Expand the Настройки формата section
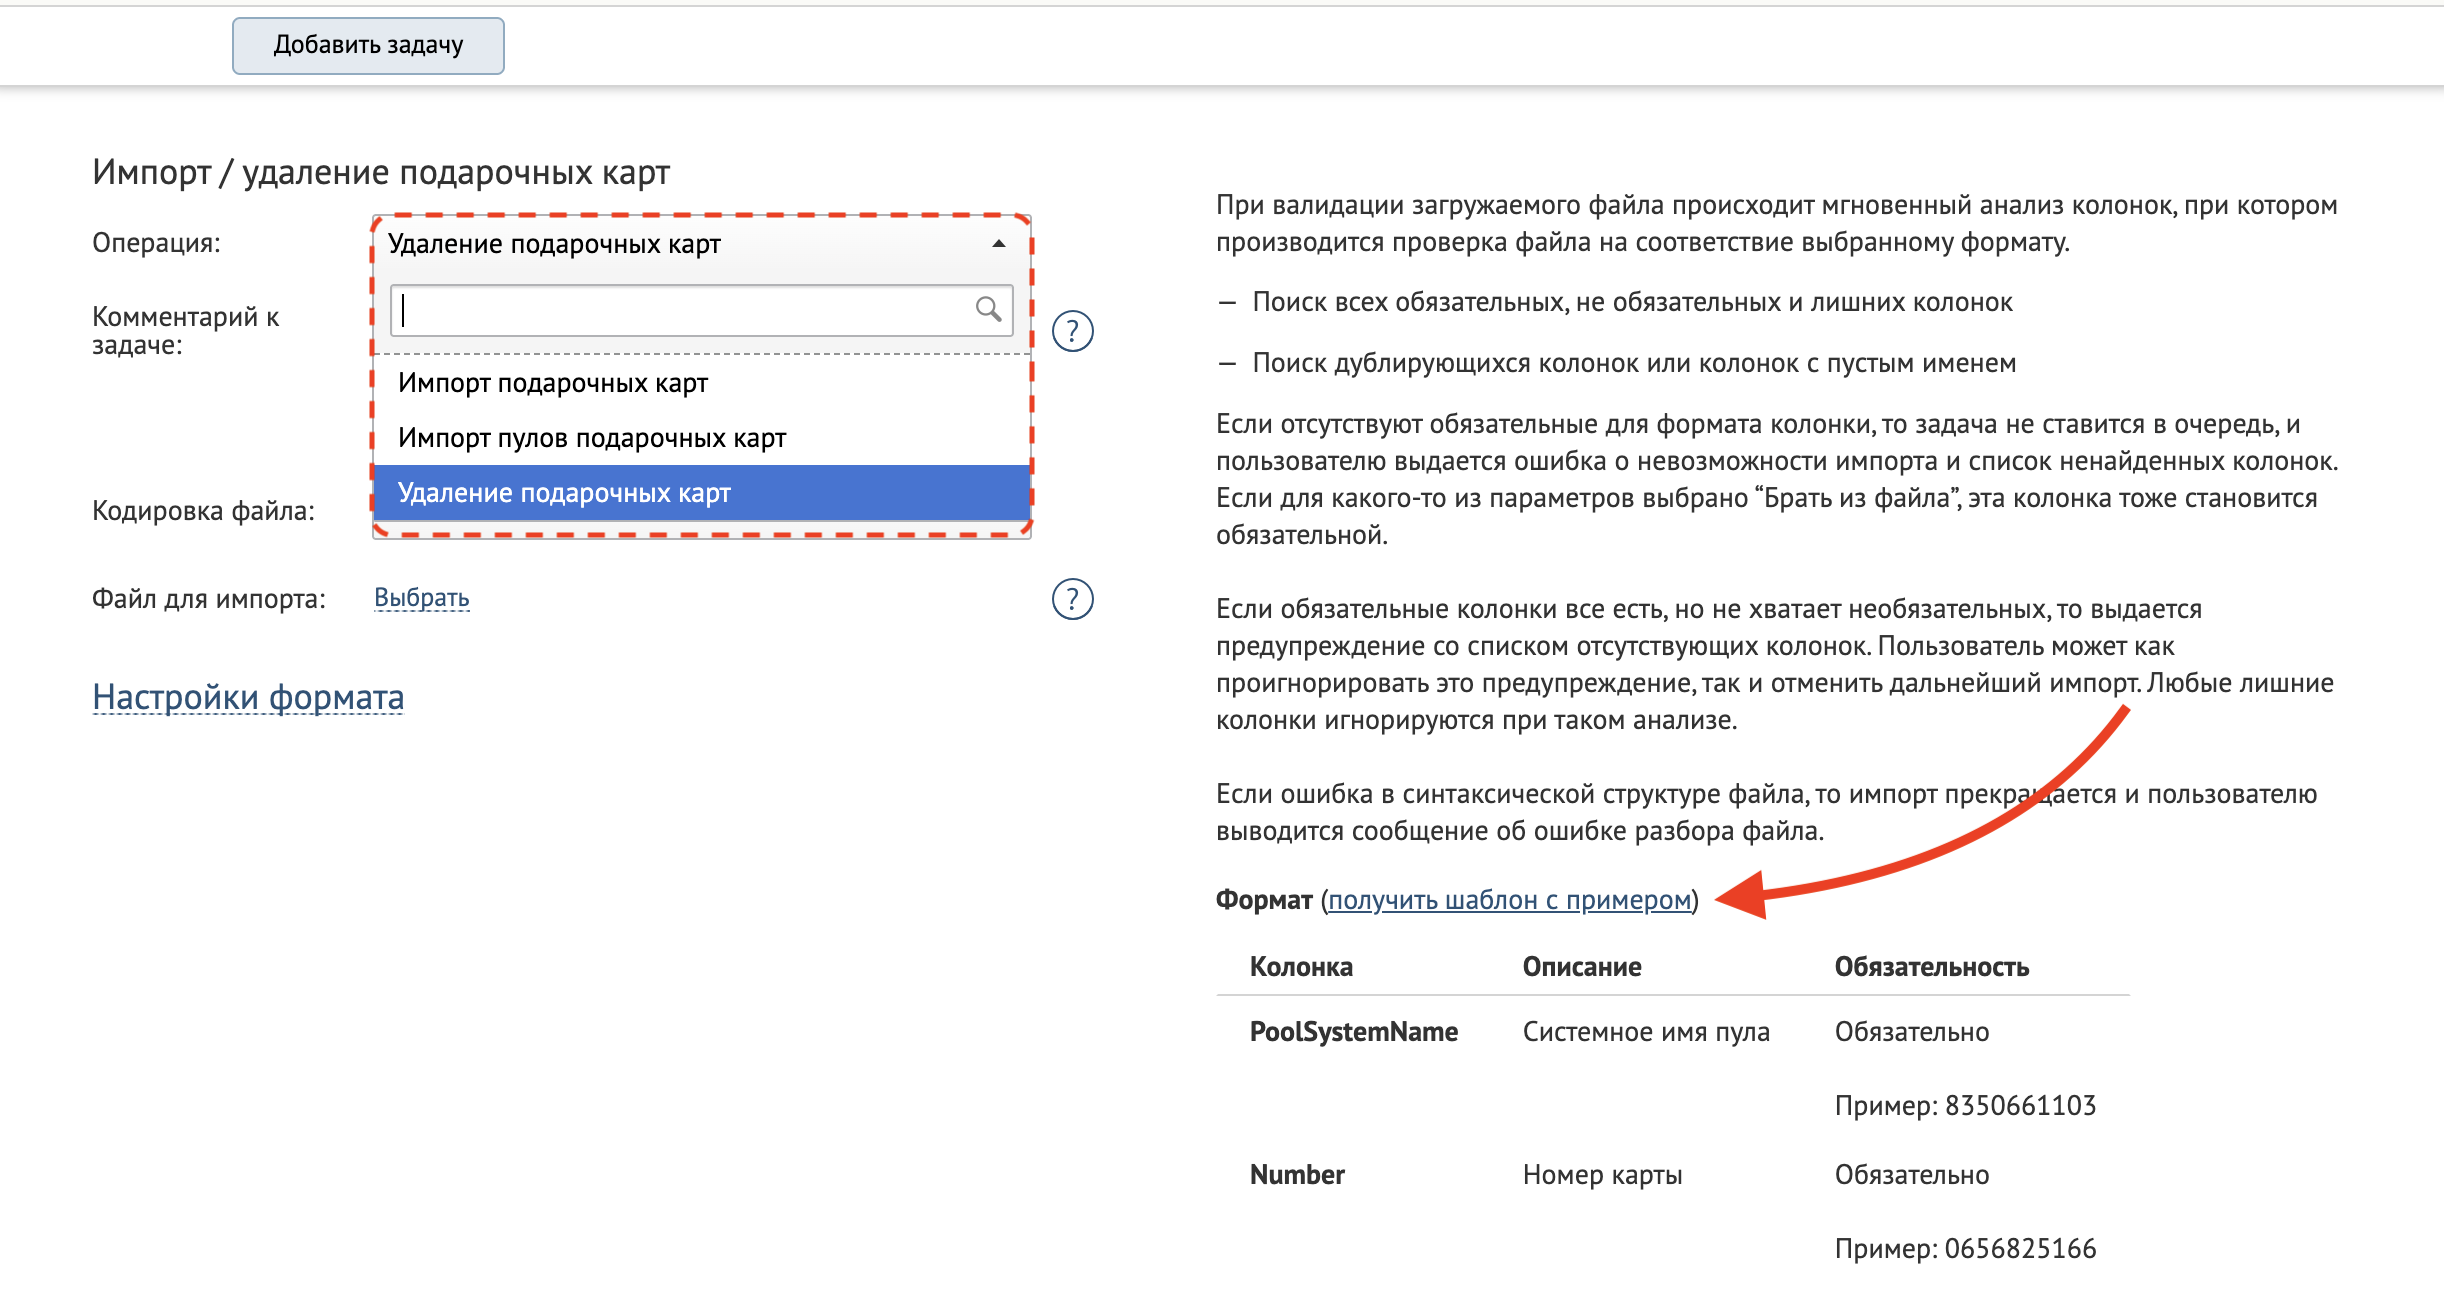 pyautogui.click(x=248, y=697)
